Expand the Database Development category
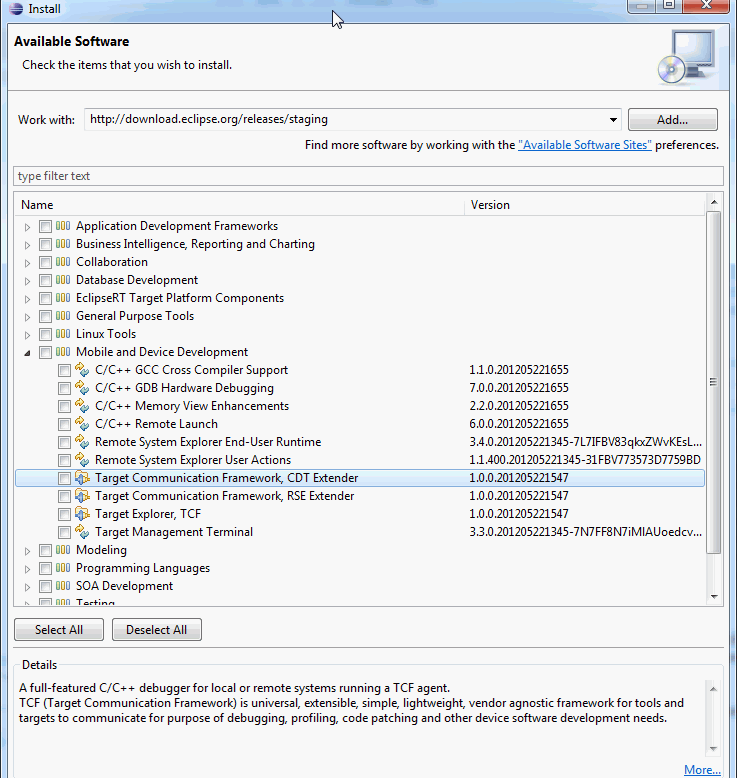This screenshot has height=778, width=737. 27,281
